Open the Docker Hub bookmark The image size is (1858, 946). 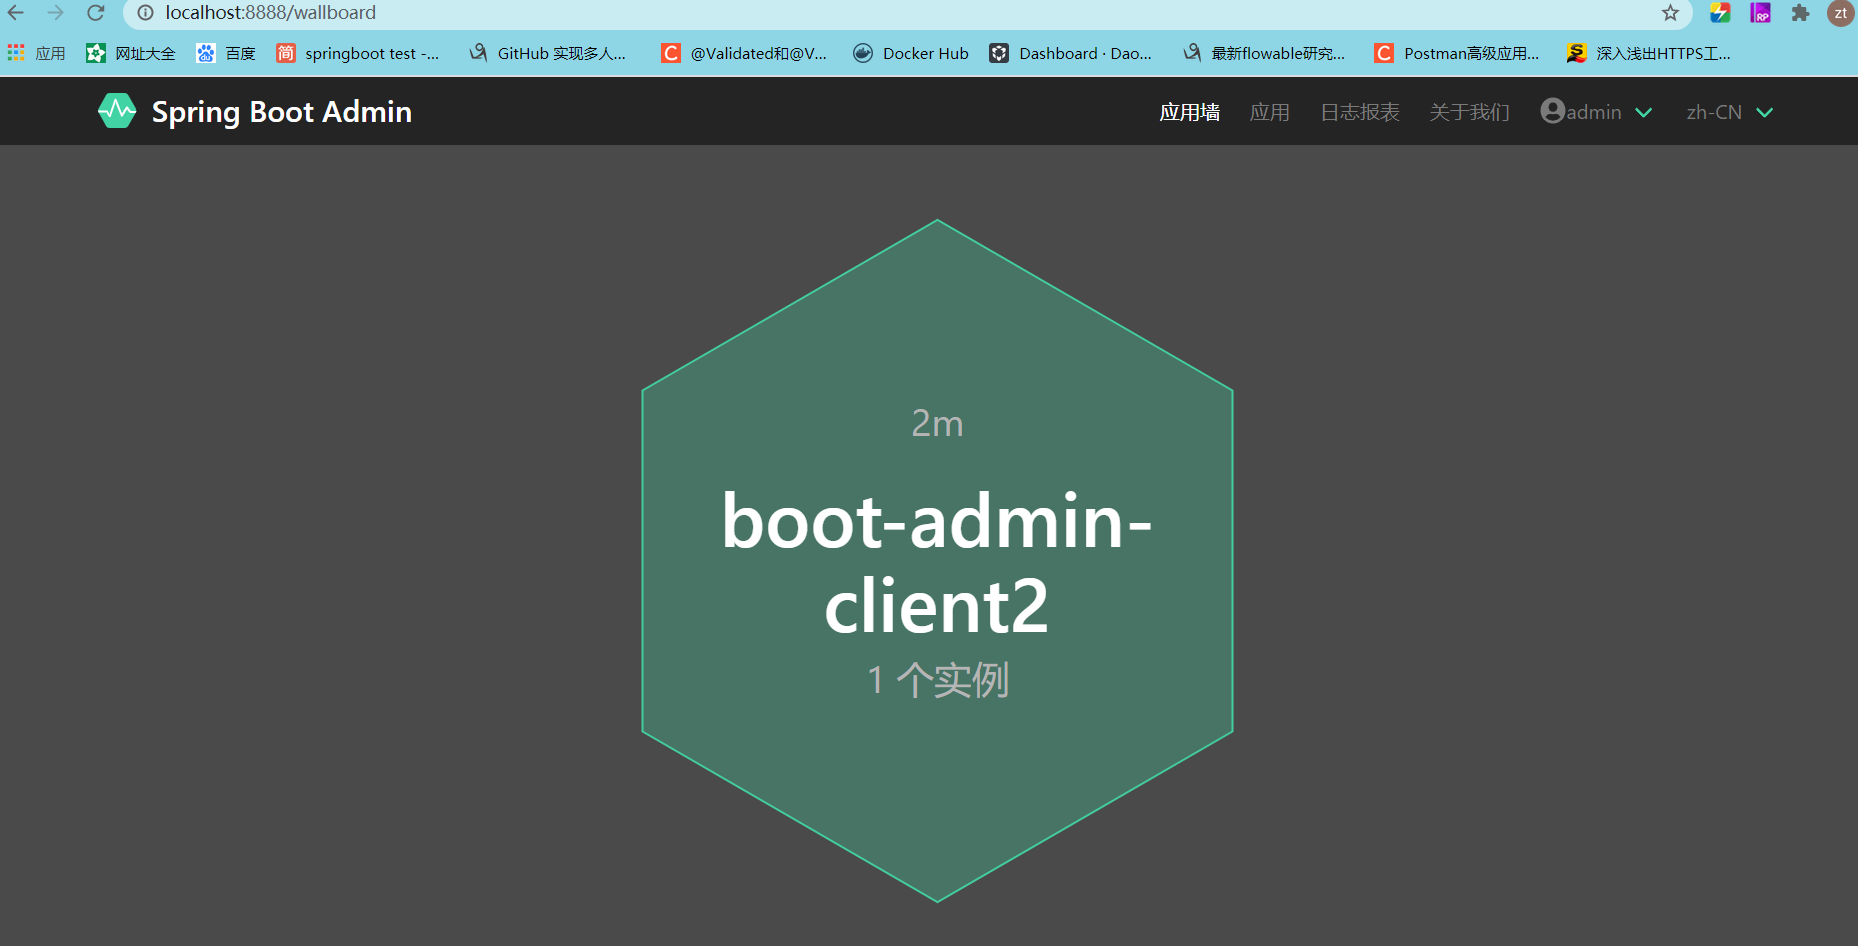tap(911, 53)
